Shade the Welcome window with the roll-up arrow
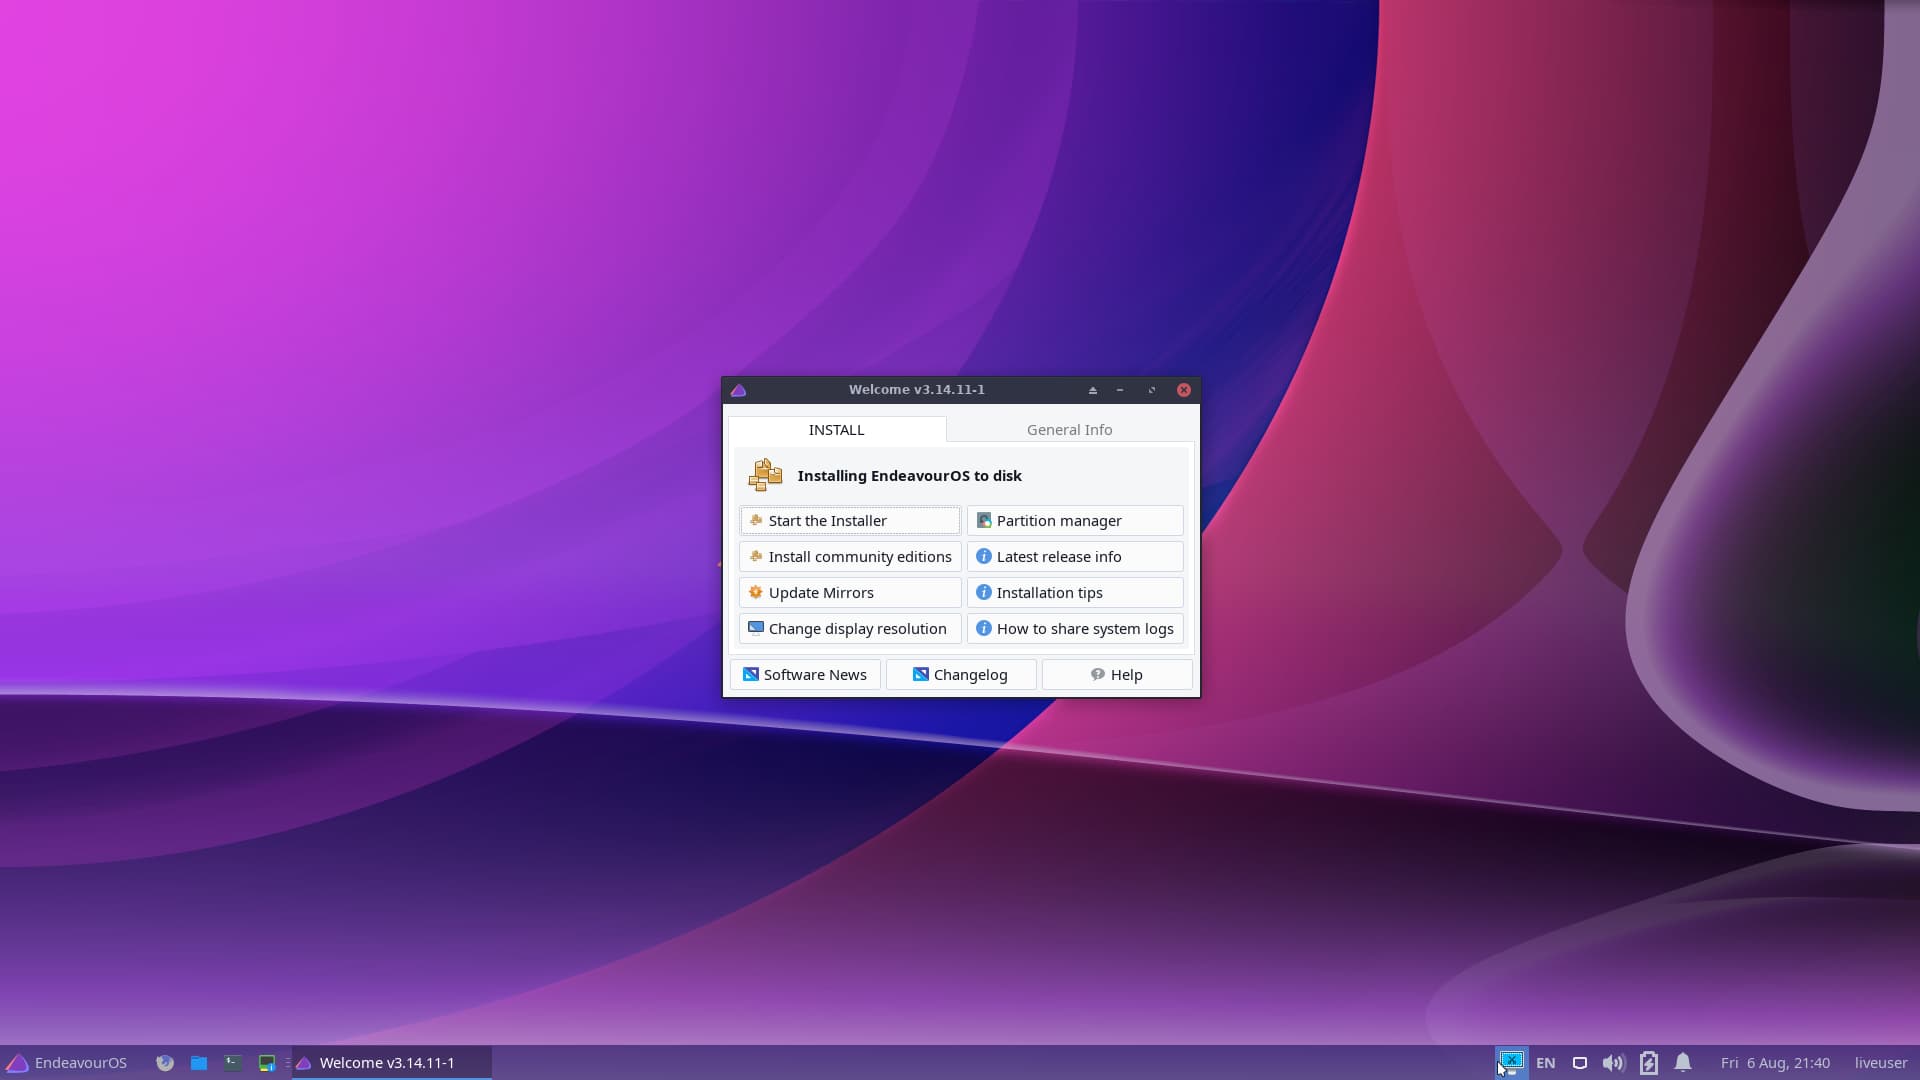Viewport: 1920px width, 1080px height. pos(1093,390)
